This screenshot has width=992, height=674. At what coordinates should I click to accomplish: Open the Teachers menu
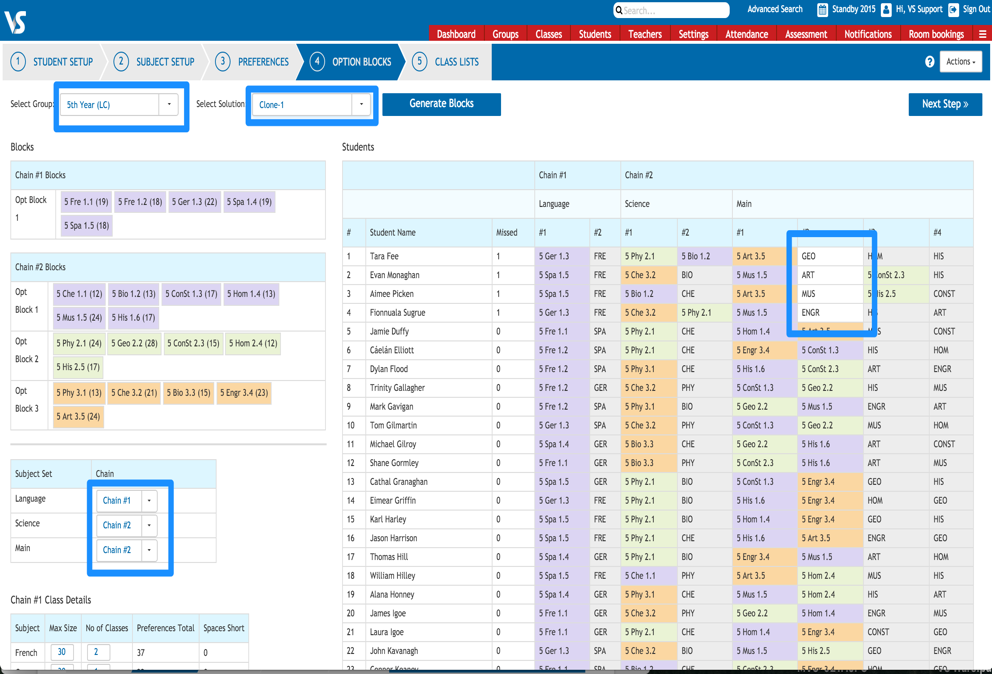point(645,34)
